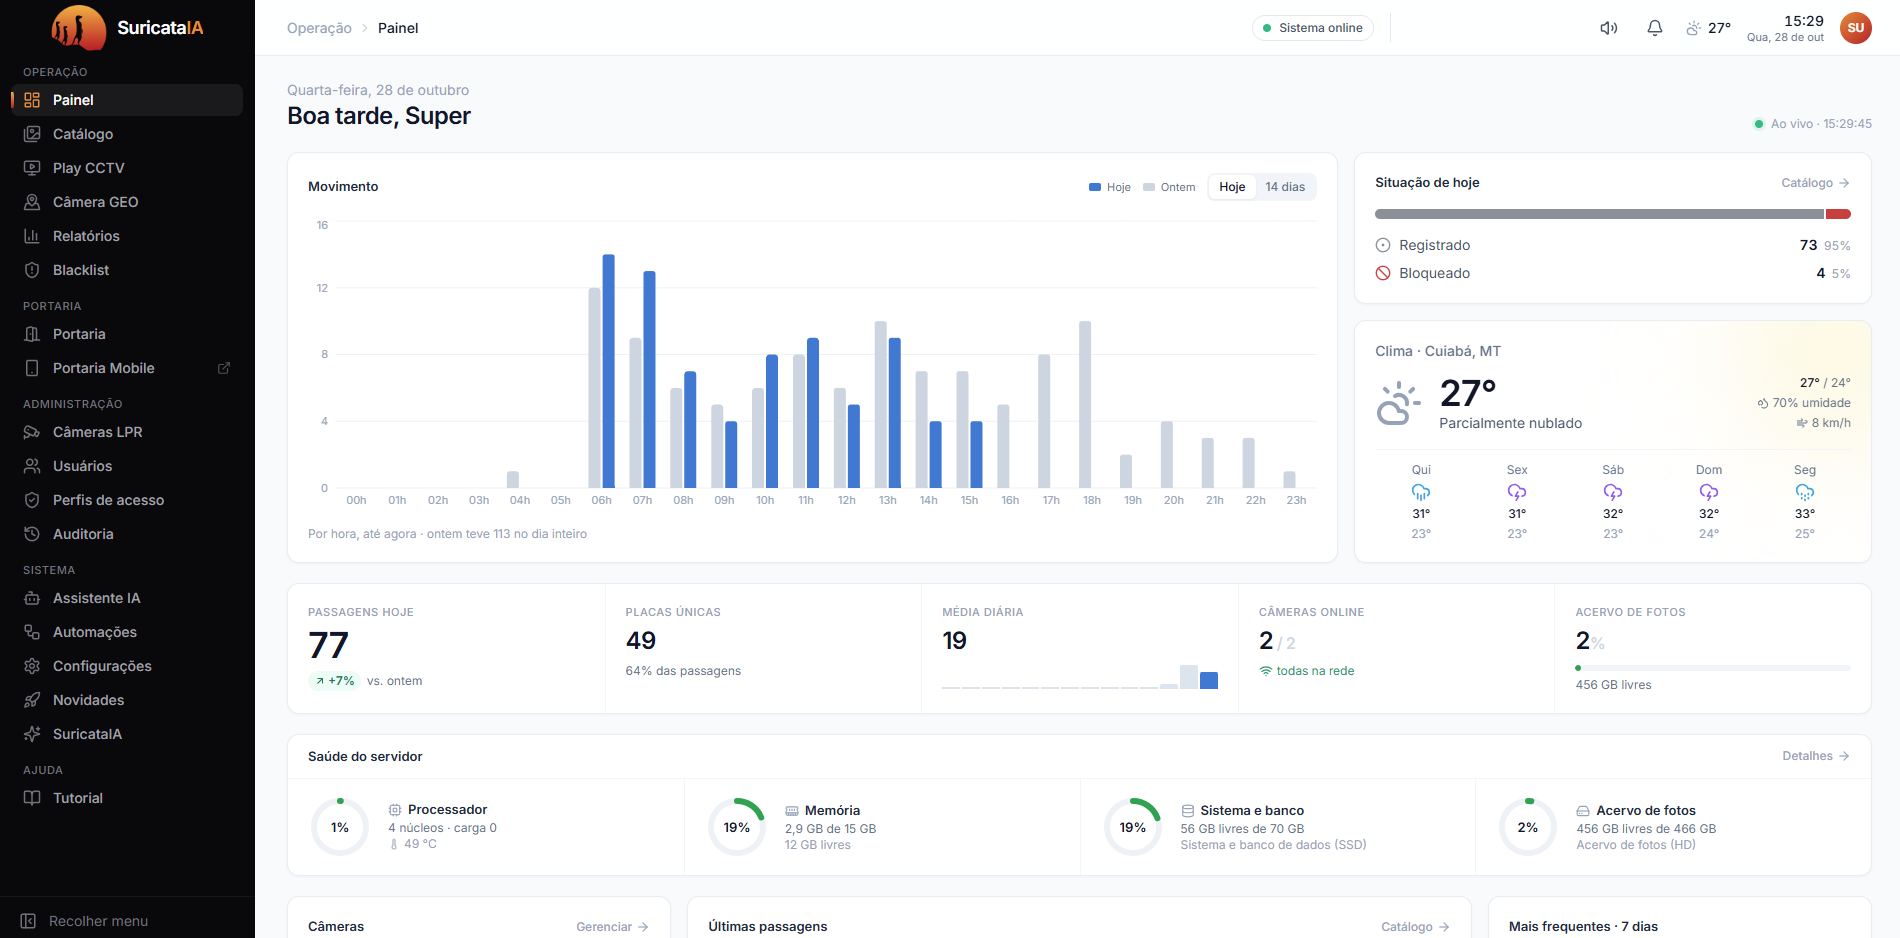Click the Portaria door icon
Viewport: 1900px width, 938px height.
click(32, 334)
